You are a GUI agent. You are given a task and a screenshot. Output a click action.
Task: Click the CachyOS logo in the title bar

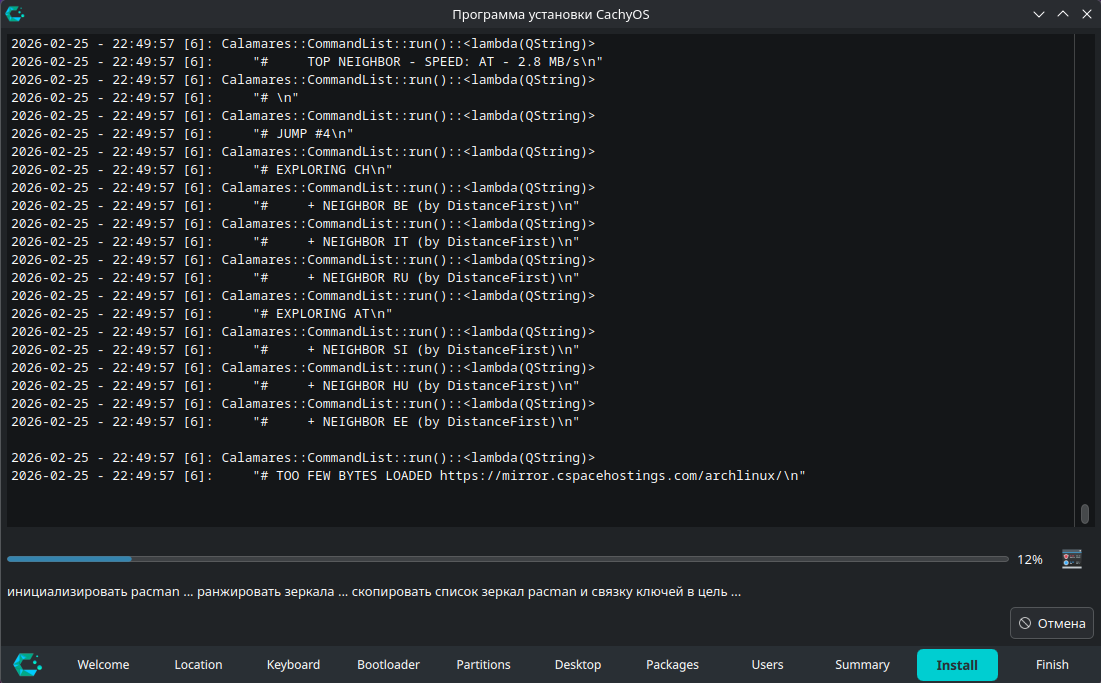pyautogui.click(x=15, y=13)
